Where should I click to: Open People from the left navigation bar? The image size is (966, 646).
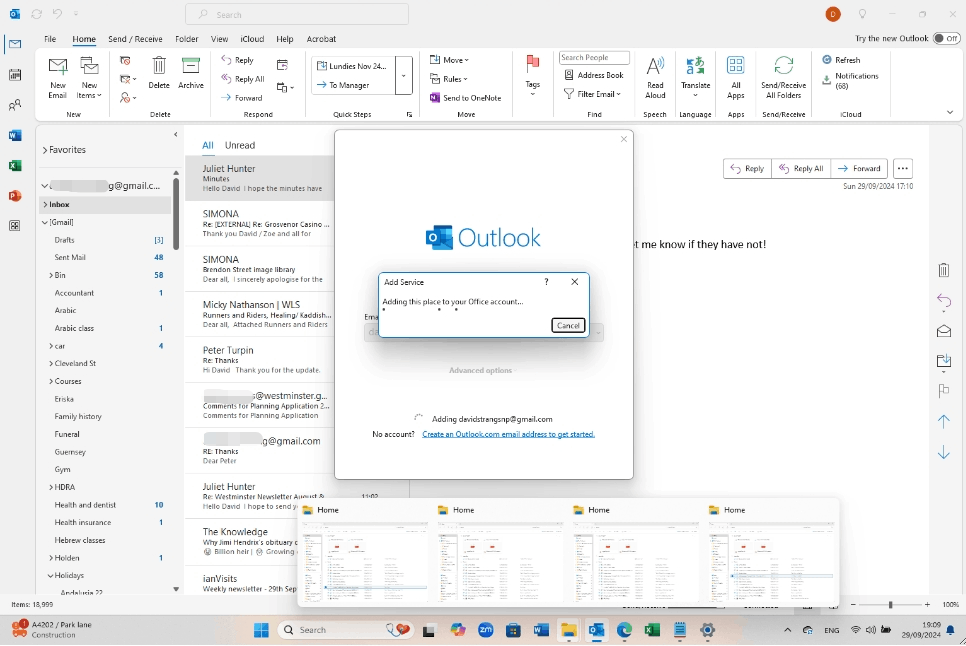15,105
